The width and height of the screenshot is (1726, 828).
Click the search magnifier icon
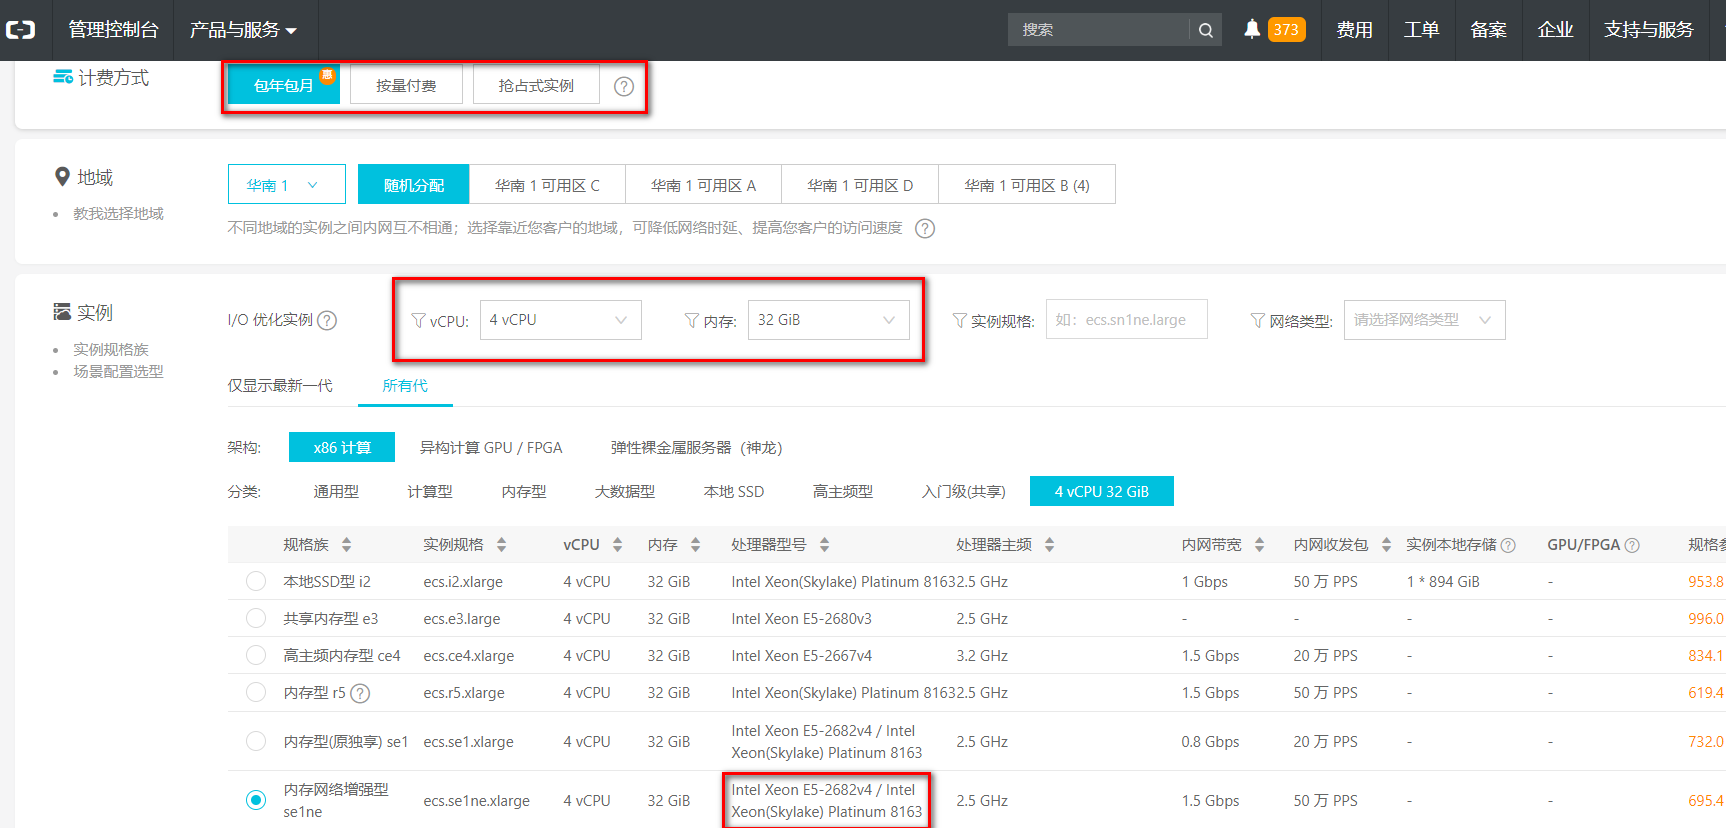pos(1206,30)
